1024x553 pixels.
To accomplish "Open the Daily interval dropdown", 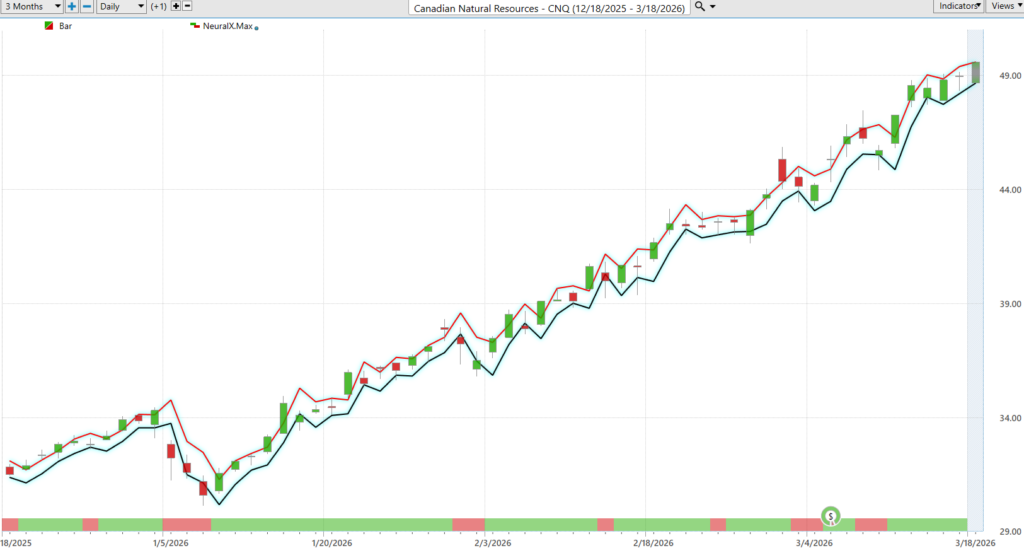I will [x=121, y=7].
